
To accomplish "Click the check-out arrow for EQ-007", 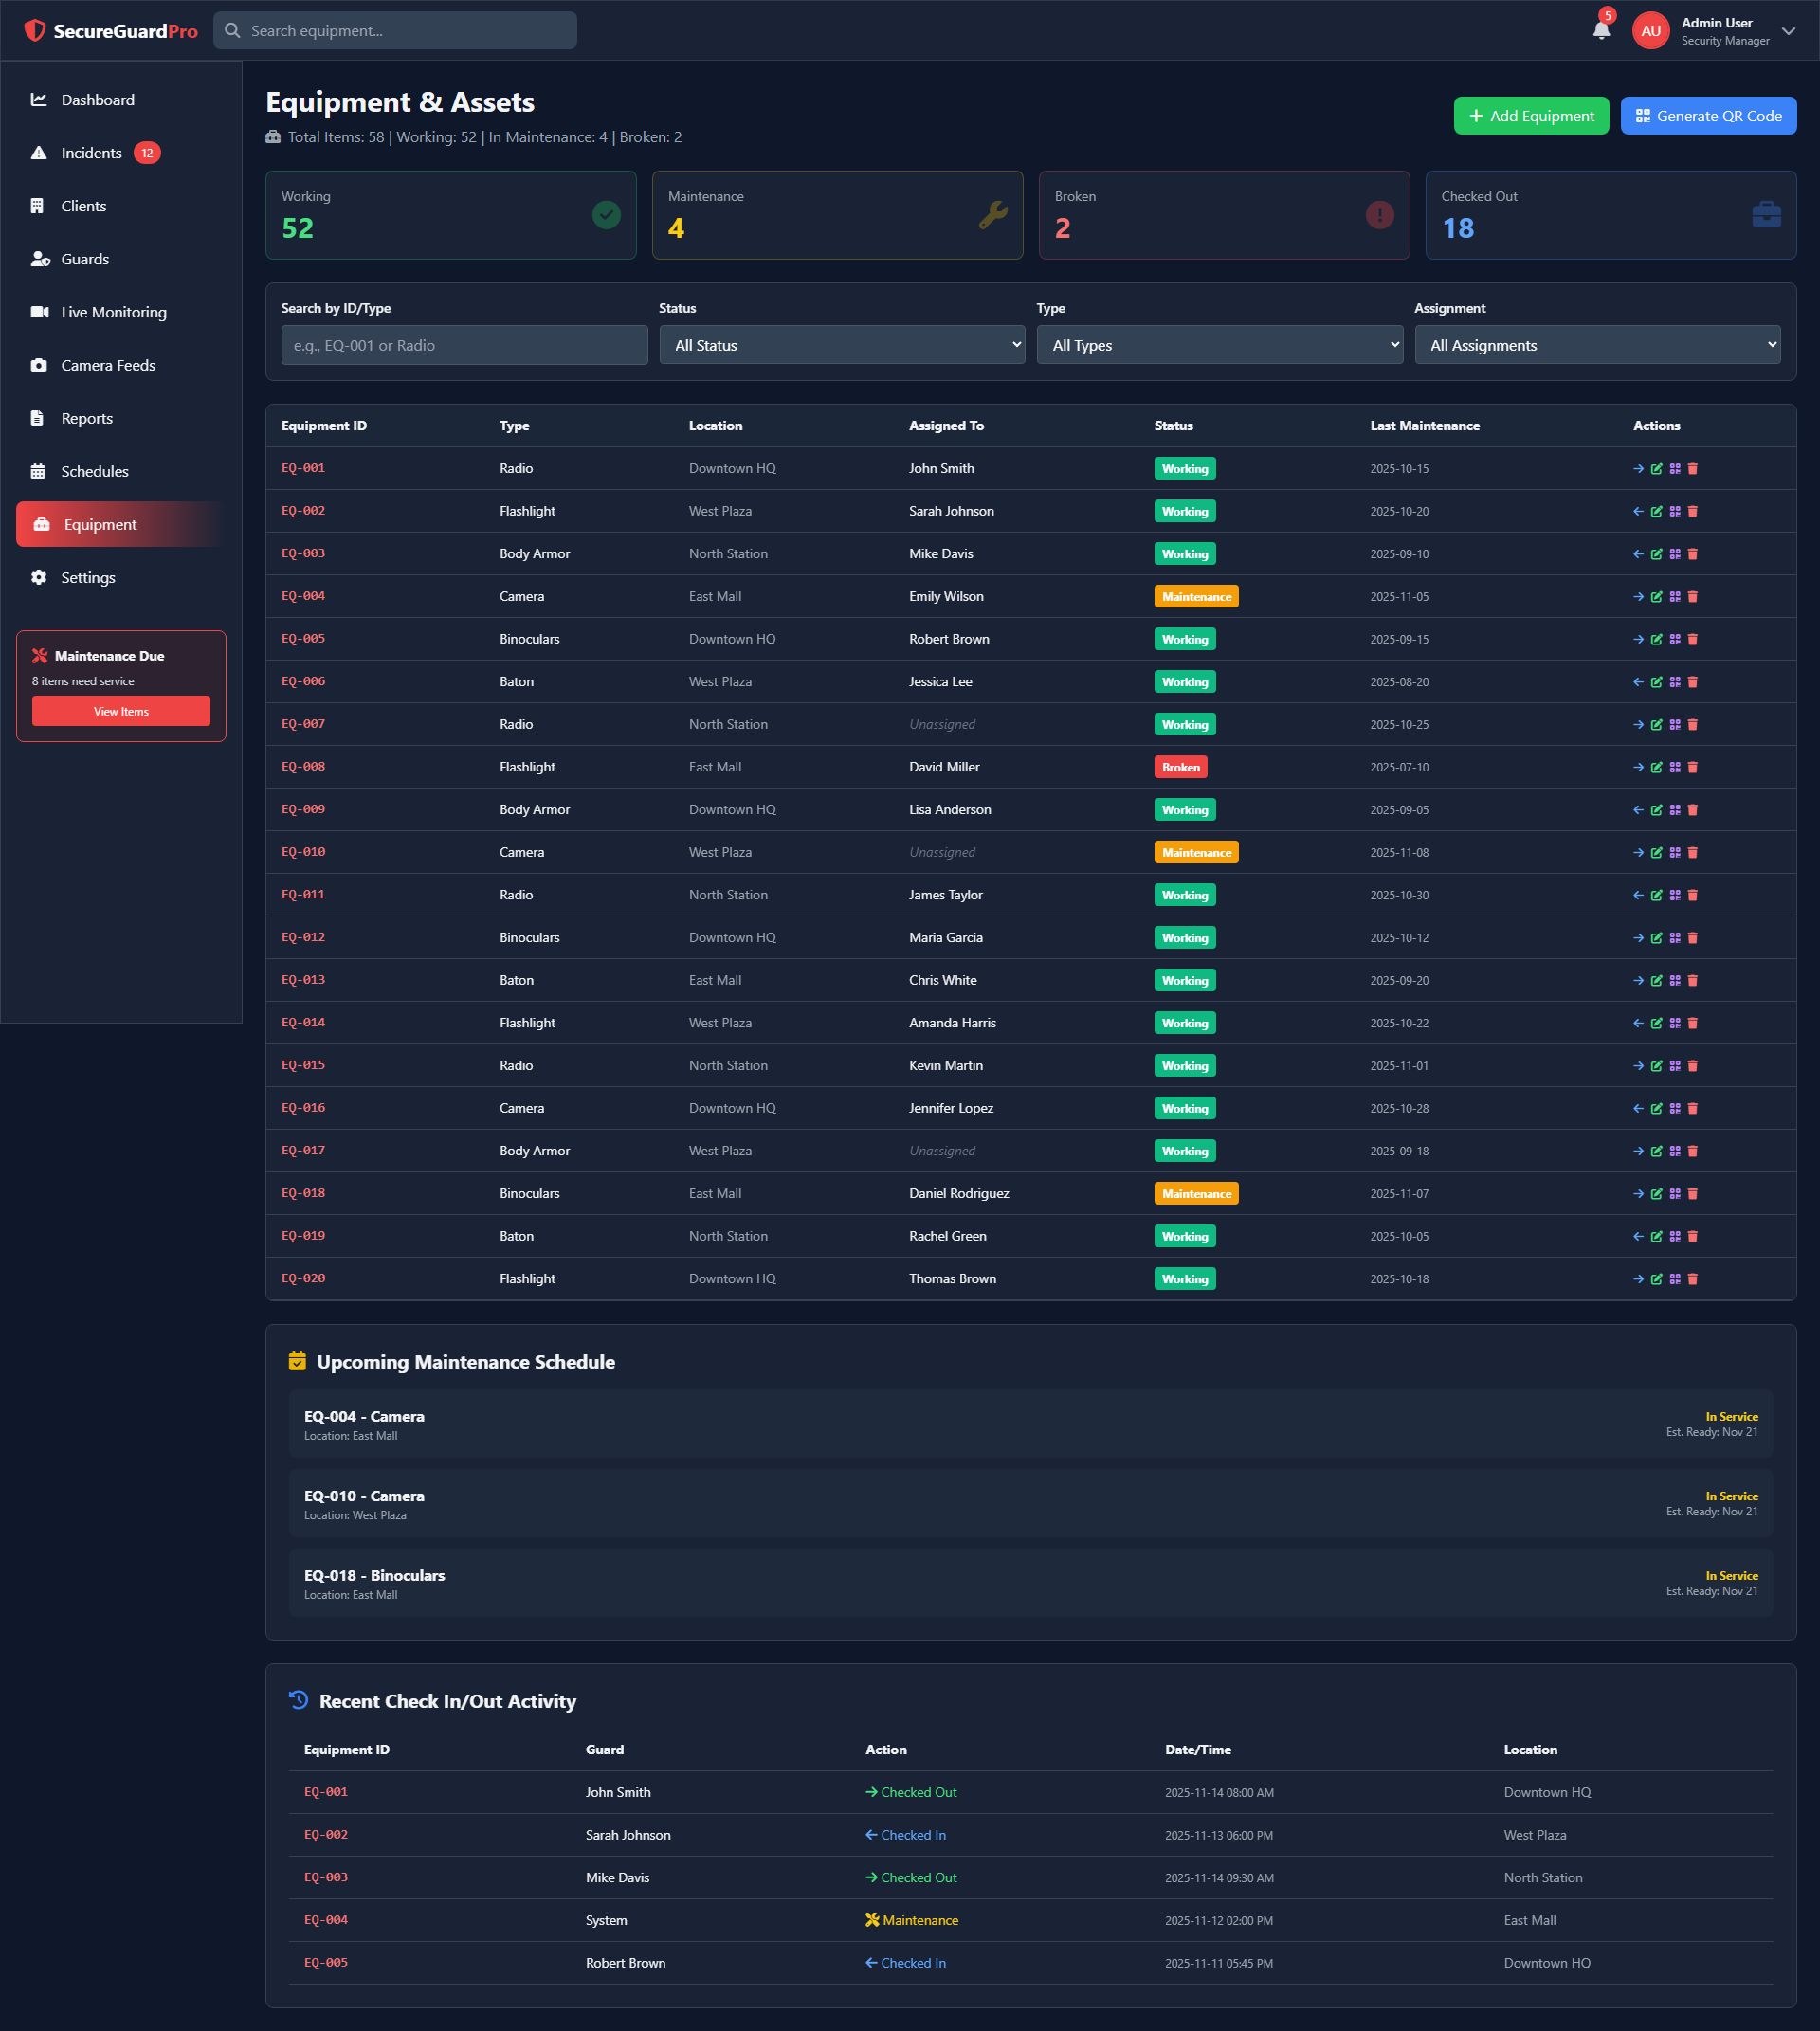I will coord(1638,725).
